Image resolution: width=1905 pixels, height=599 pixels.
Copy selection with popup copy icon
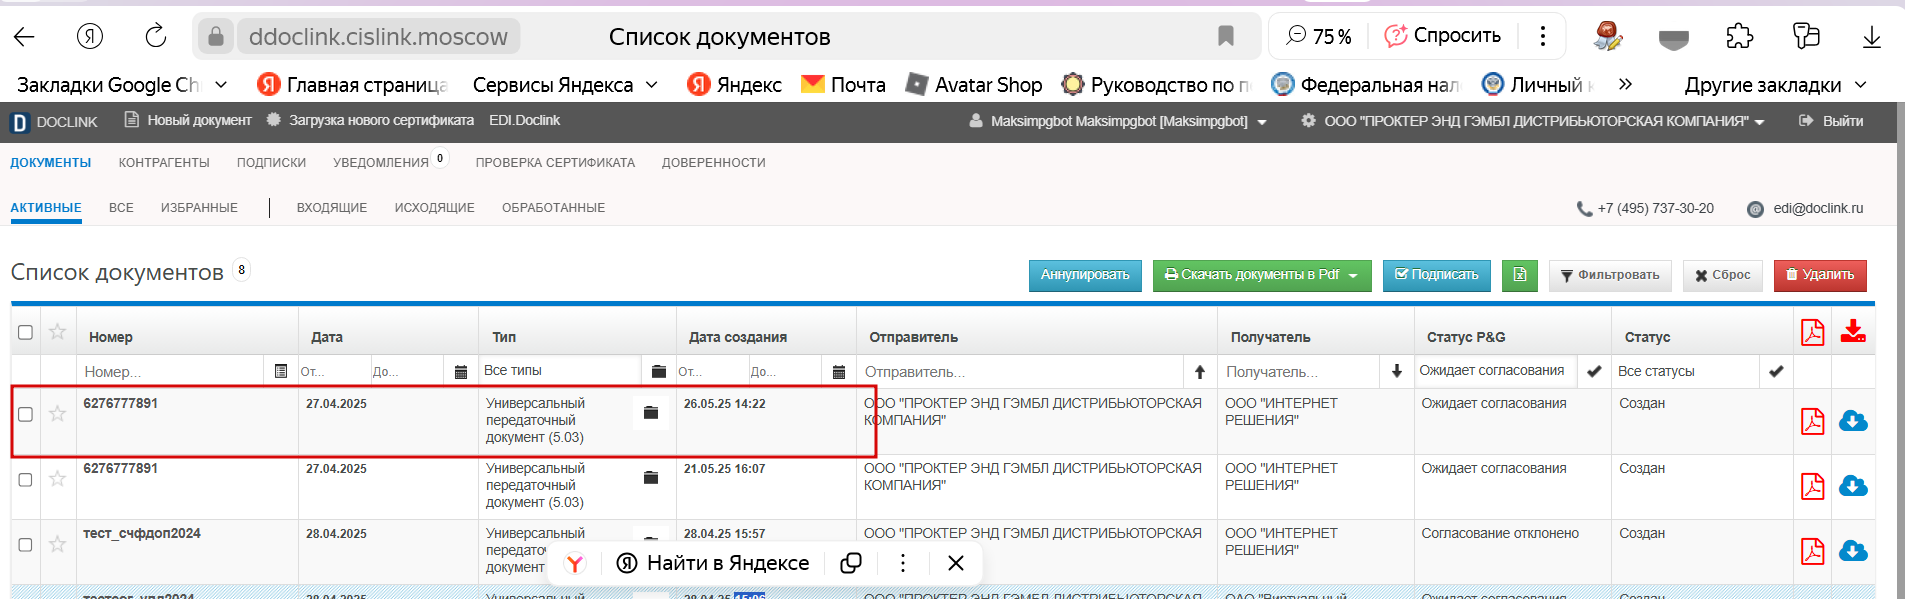pyautogui.click(x=851, y=563)
